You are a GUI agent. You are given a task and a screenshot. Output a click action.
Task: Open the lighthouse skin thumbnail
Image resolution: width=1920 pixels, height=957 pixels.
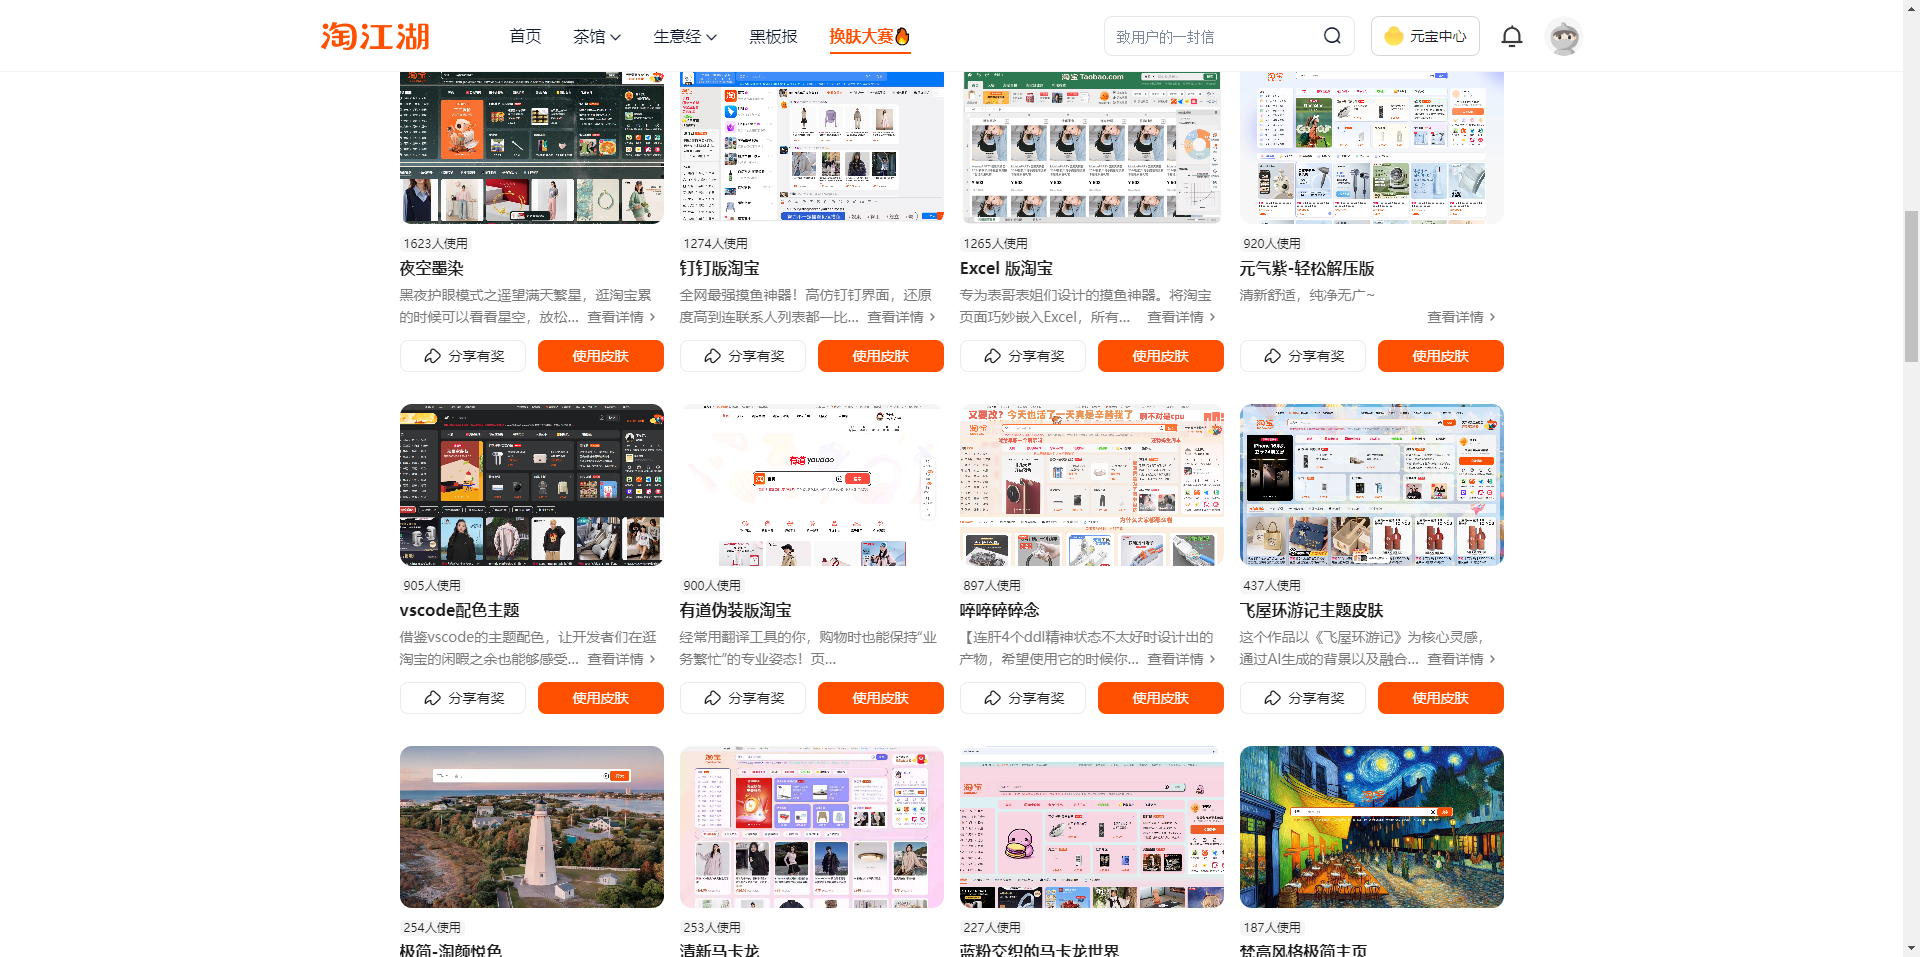[532, 827]
